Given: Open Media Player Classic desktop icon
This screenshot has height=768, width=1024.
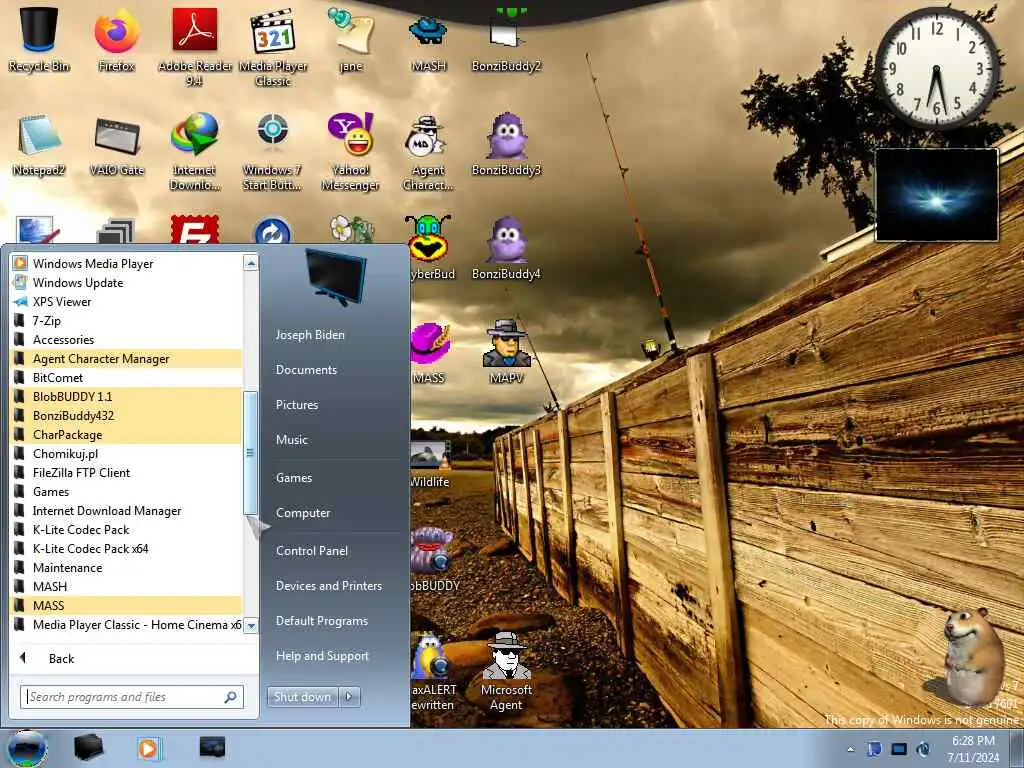Looking at the screenshot, I should pos(273,46).
